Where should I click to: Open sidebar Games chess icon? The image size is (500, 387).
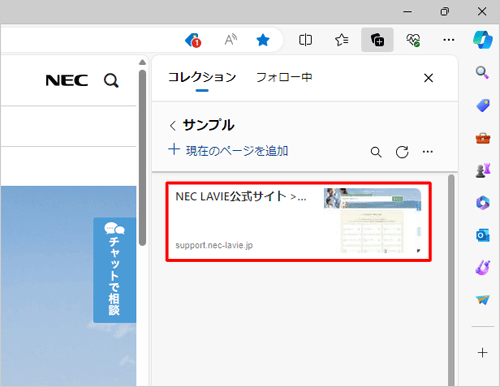(483, 170)
